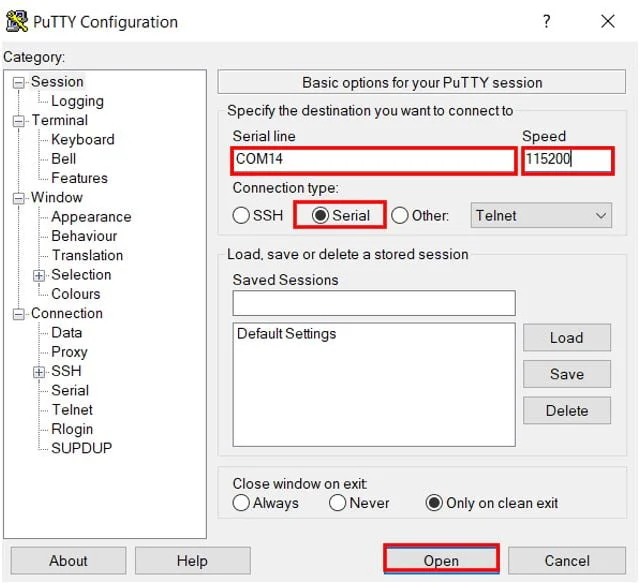Open the Data category
This screenshot has height=583, width=640.
click(67, 332)
